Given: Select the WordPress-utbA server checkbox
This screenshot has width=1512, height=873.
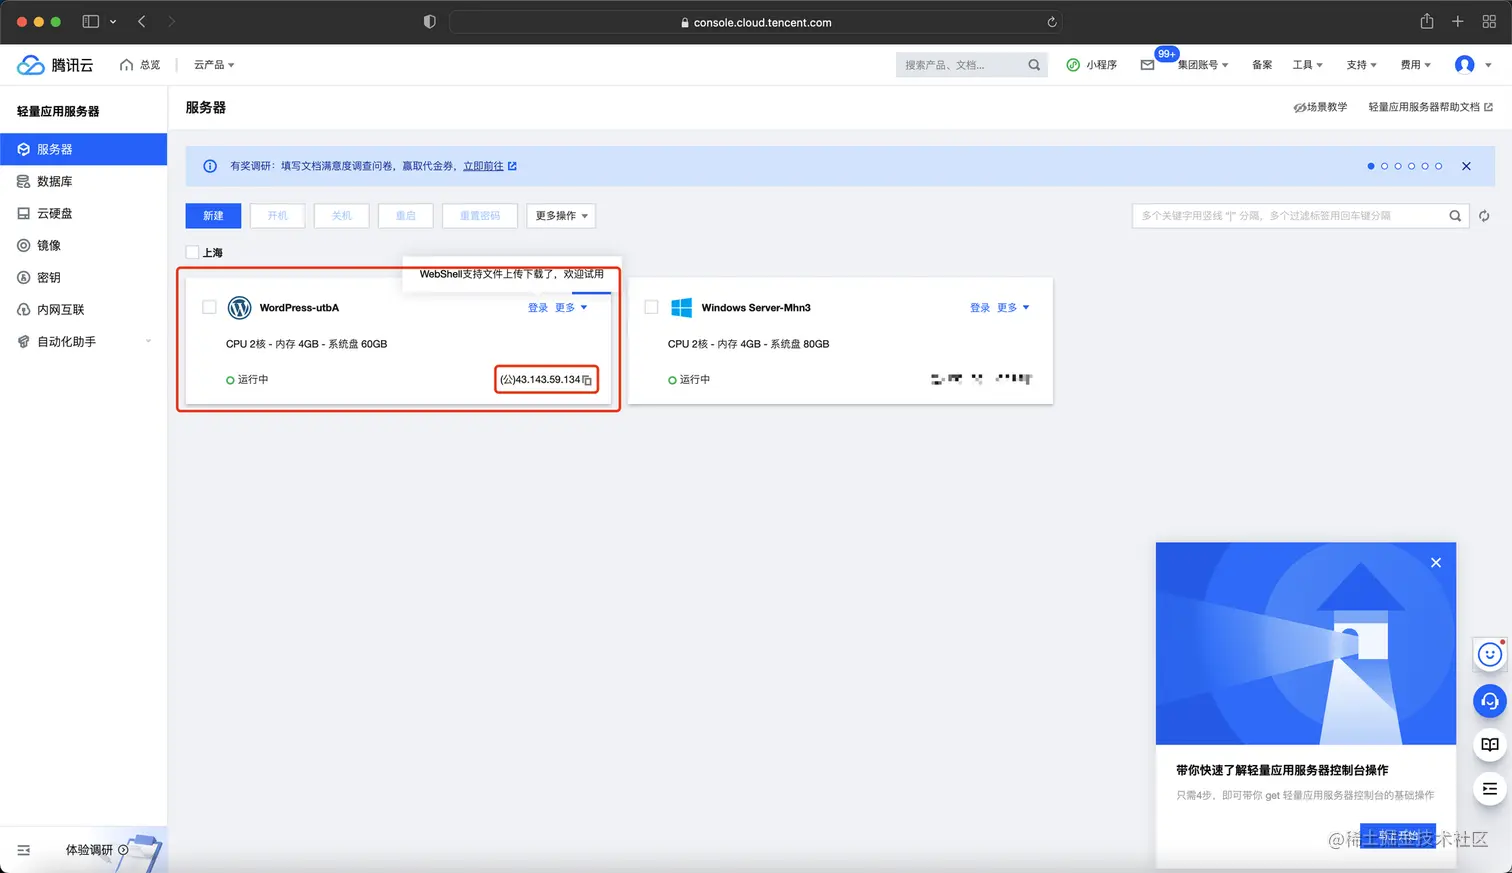Looking at the screenshot, I should (209, 307).
